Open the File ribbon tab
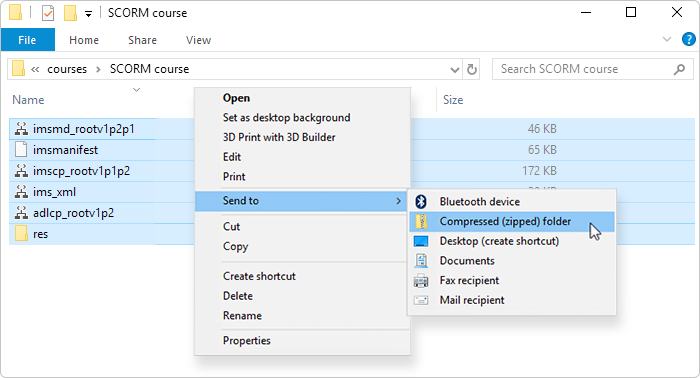Image resolution: width=700 pixels, height=378 pixels. point(27,40)
